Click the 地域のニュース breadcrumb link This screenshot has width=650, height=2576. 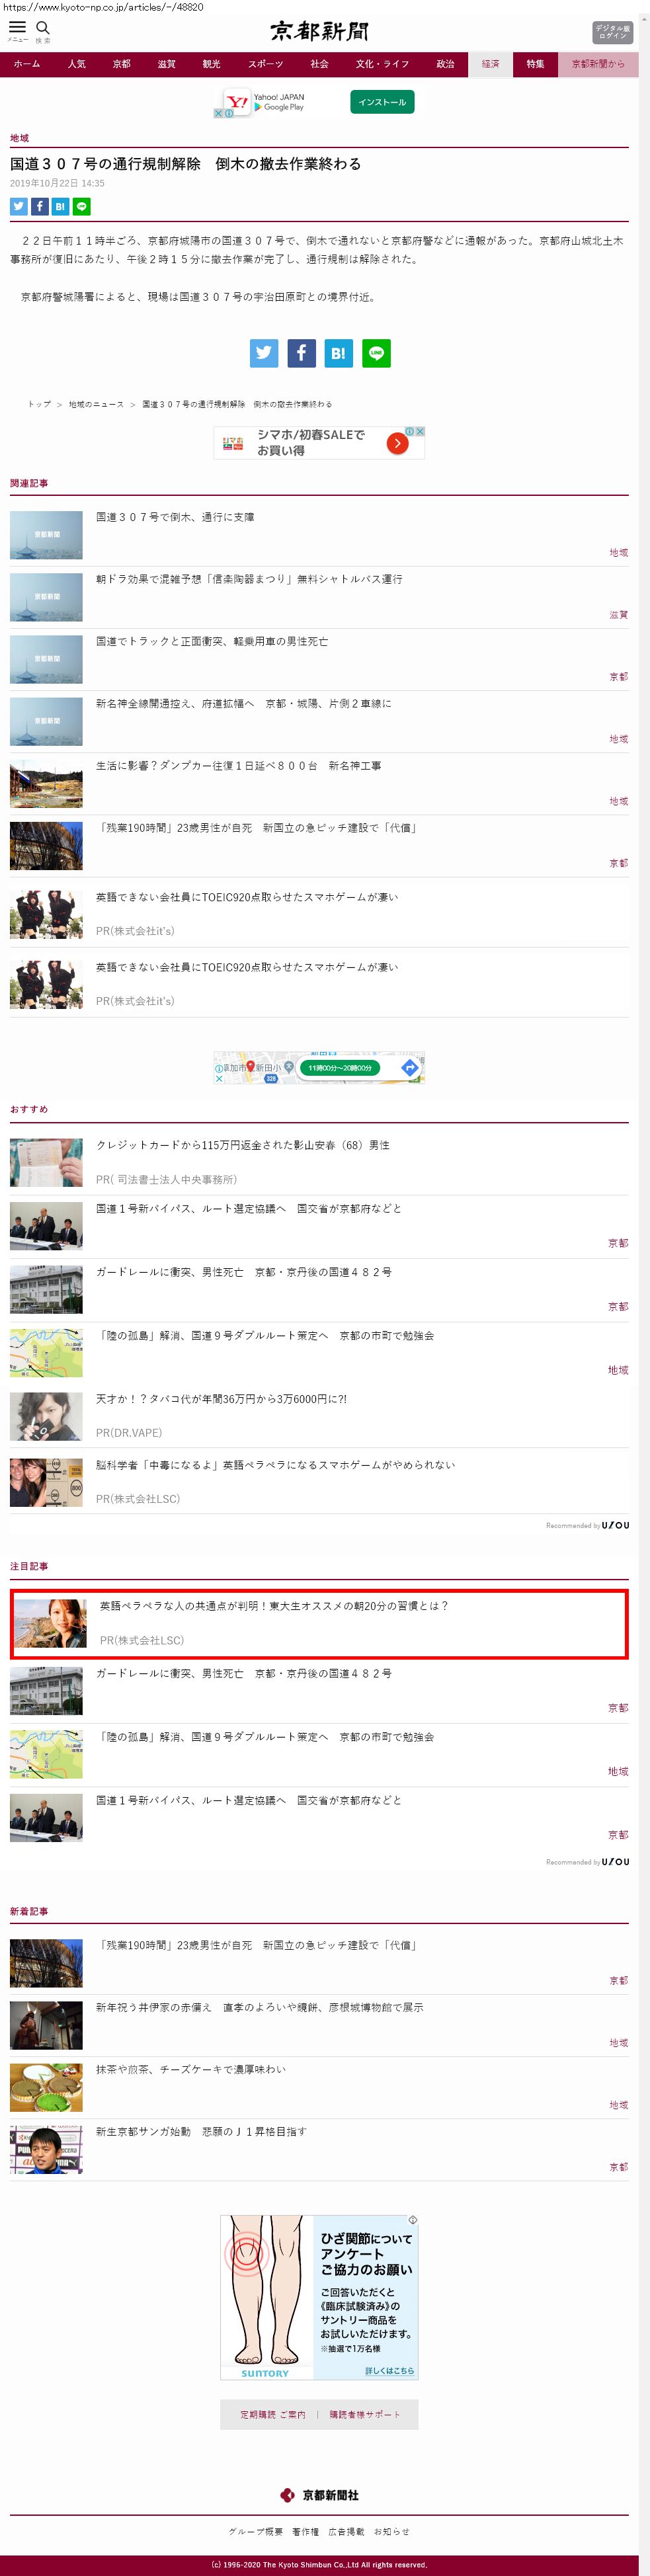coord(96,404)
